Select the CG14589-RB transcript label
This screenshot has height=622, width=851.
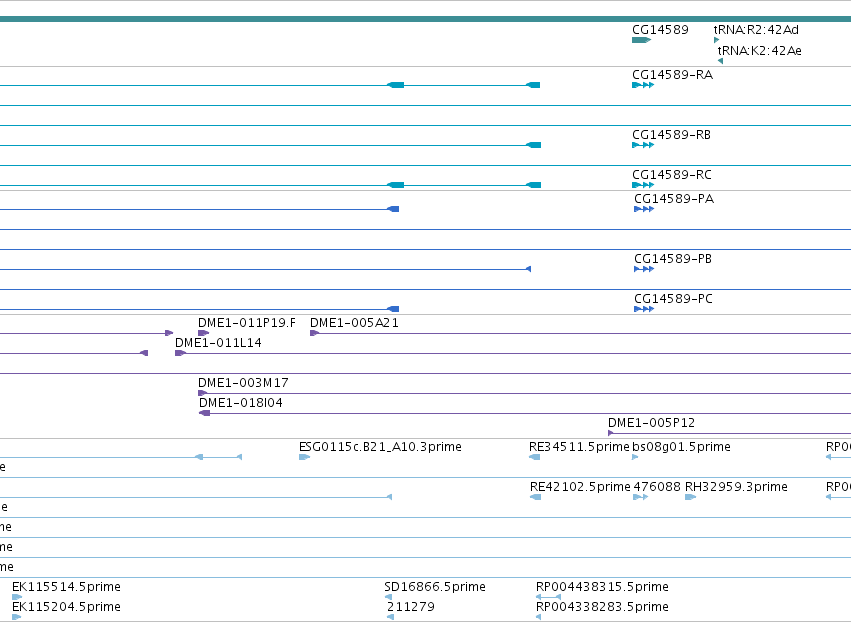tap(671, 135)
